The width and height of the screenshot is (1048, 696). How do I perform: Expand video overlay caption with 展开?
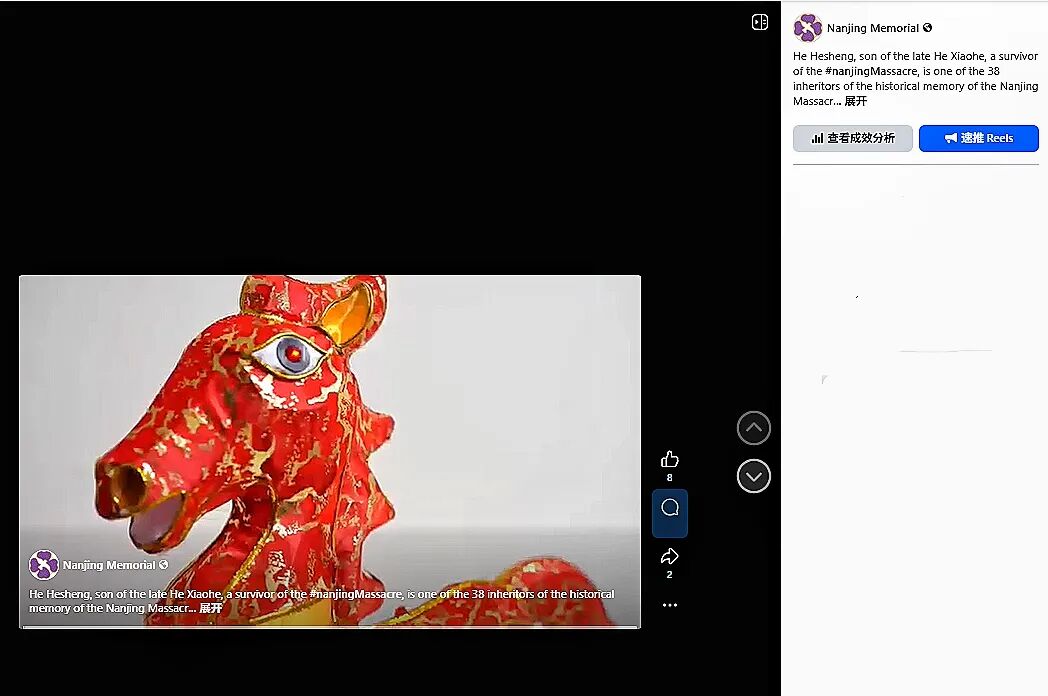[210, 608]
